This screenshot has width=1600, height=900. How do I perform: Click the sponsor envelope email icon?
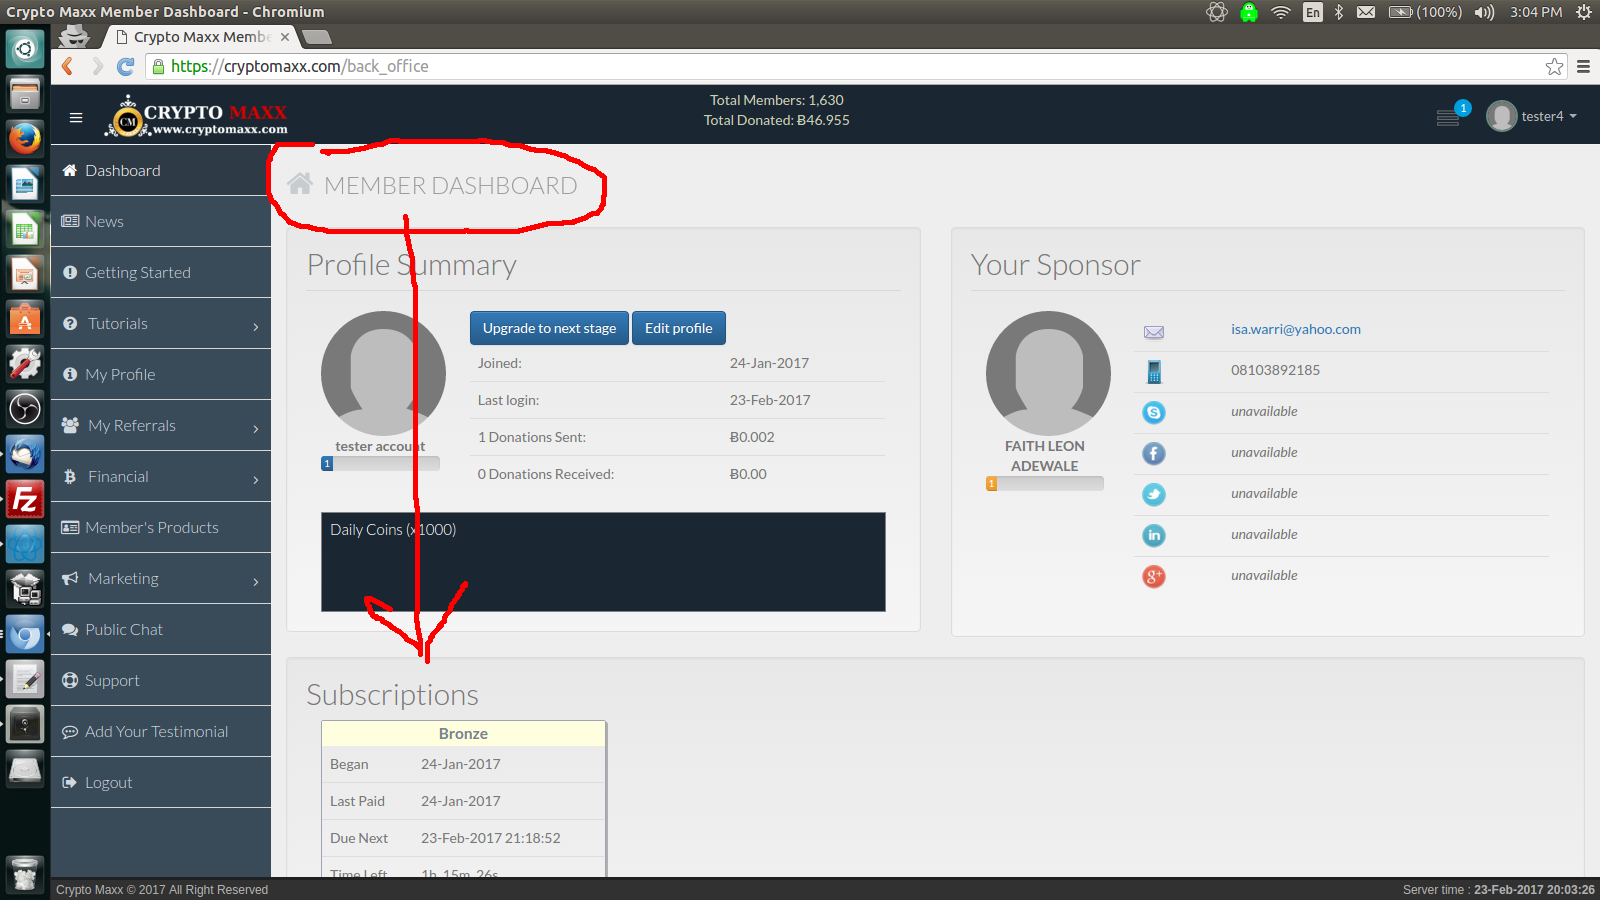pyautogui.click(x=1154, y=332)
